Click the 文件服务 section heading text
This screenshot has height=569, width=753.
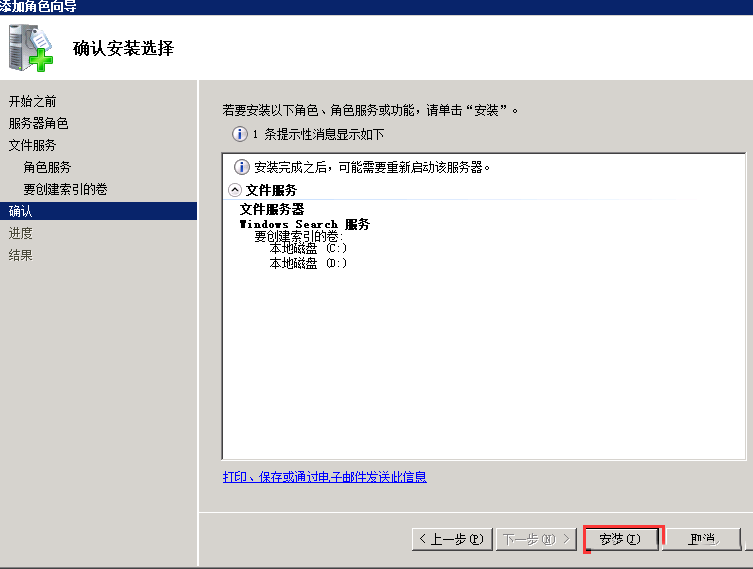coord(271,190)
